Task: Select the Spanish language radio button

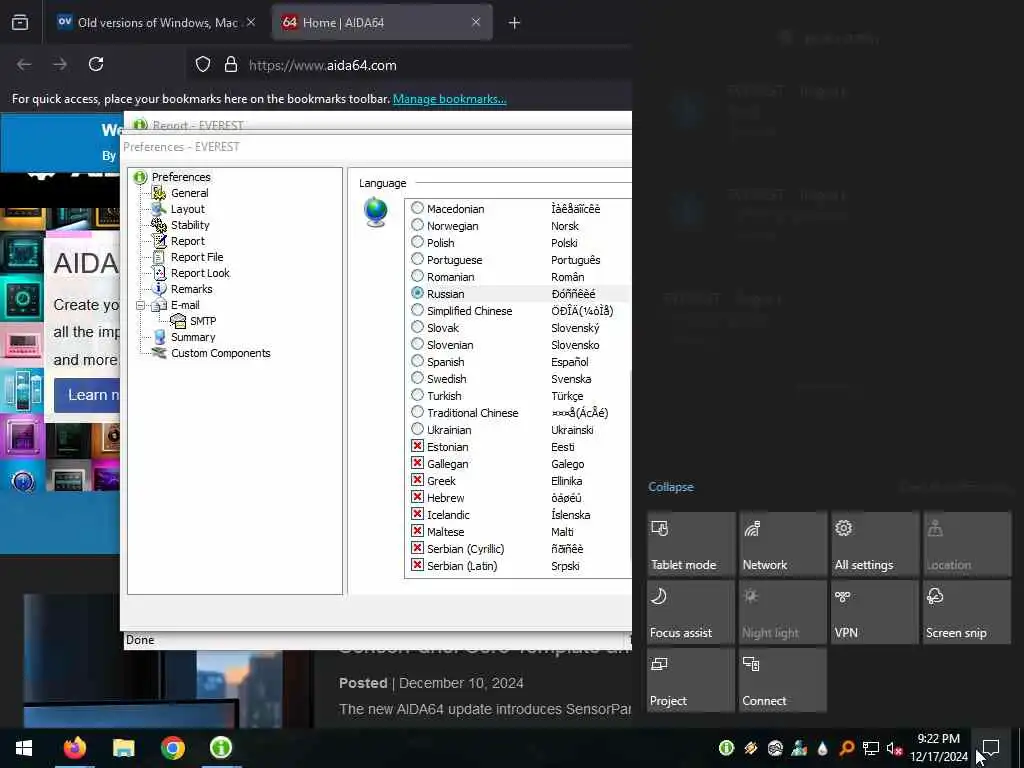Action: (x=417, y=361)
